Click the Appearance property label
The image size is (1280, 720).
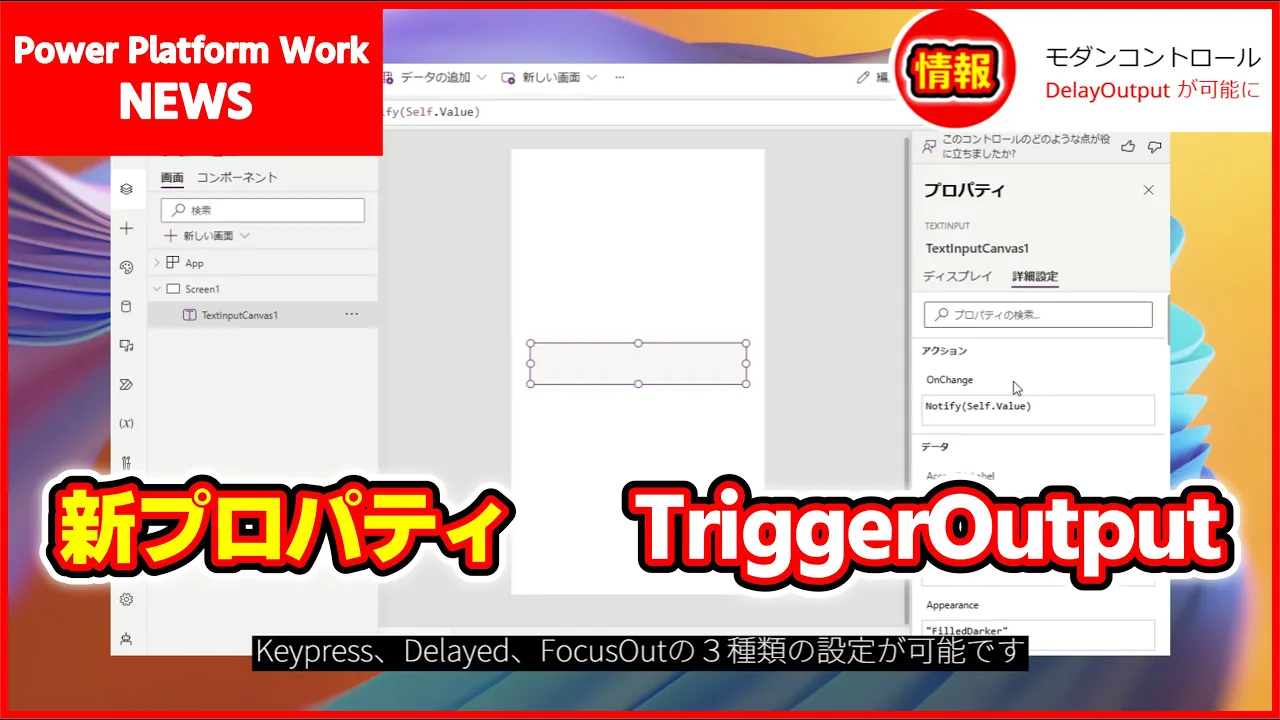tap(952, 605)
